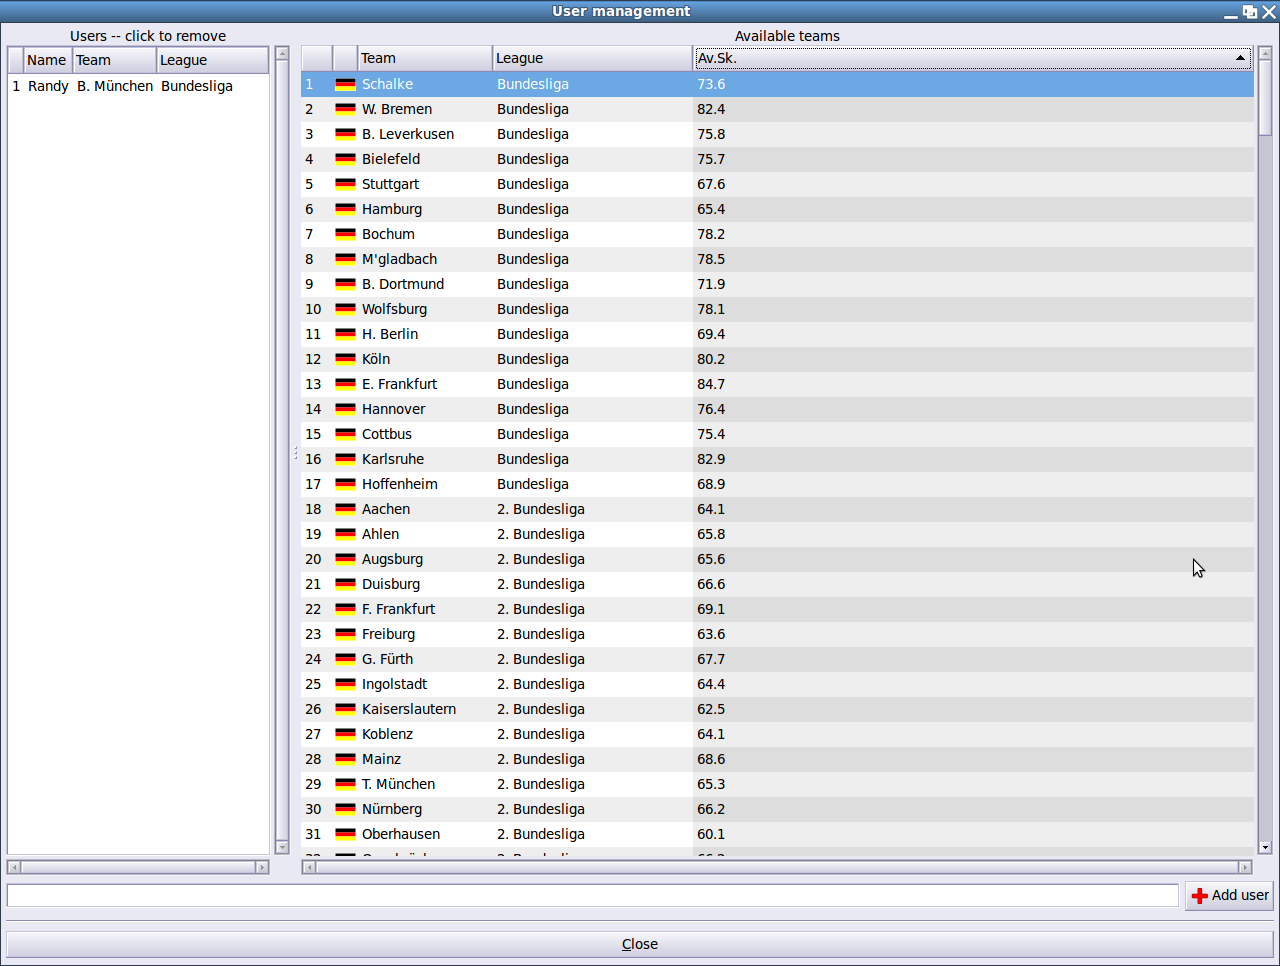Select the Nürnberg team row
This screenshot has width=1280, height=966.
point(777,809)
